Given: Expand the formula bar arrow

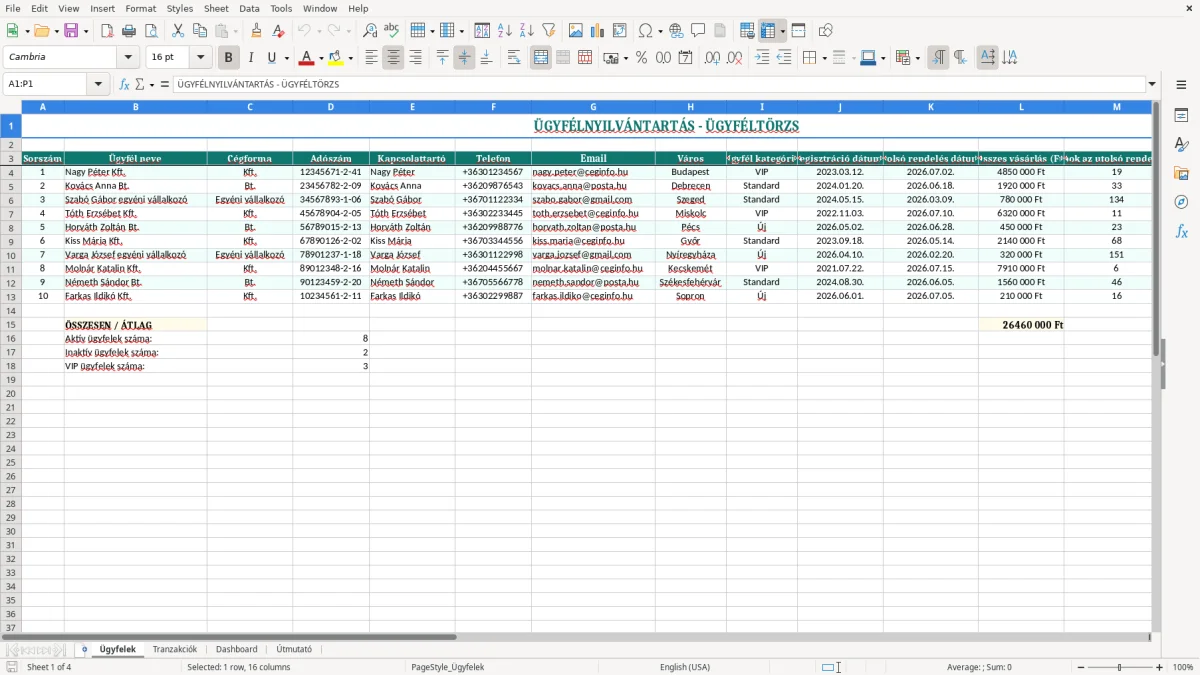Looking at the screenshot, I should click(x=1152, y=84).
